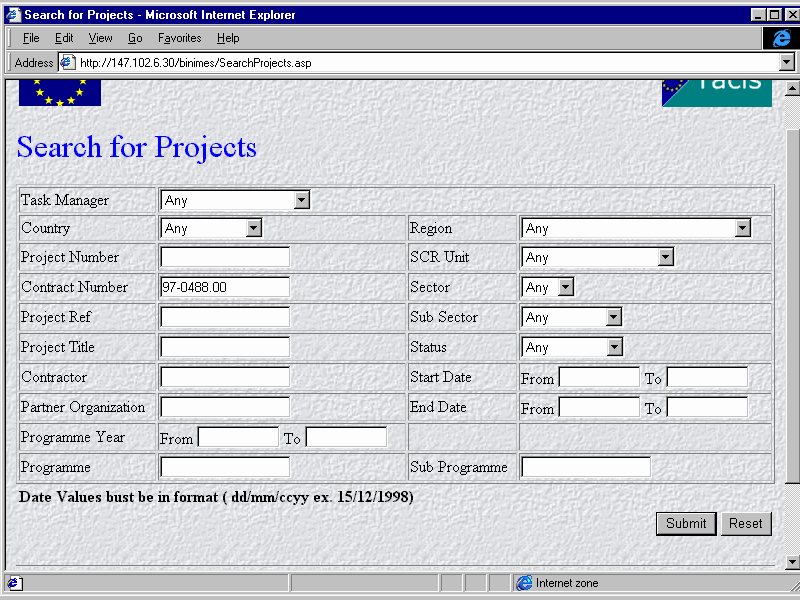Open the Status dropdown
This screenshot has height=600, width=800.
coord(614,347)
